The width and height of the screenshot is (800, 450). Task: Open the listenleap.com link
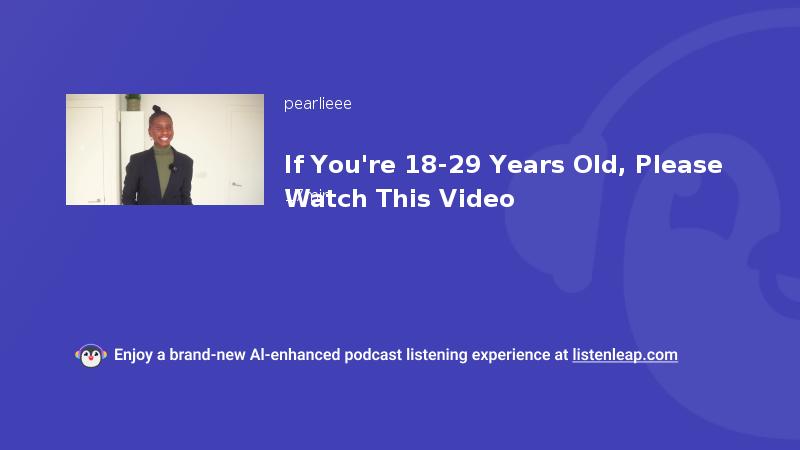pos(625,355)
